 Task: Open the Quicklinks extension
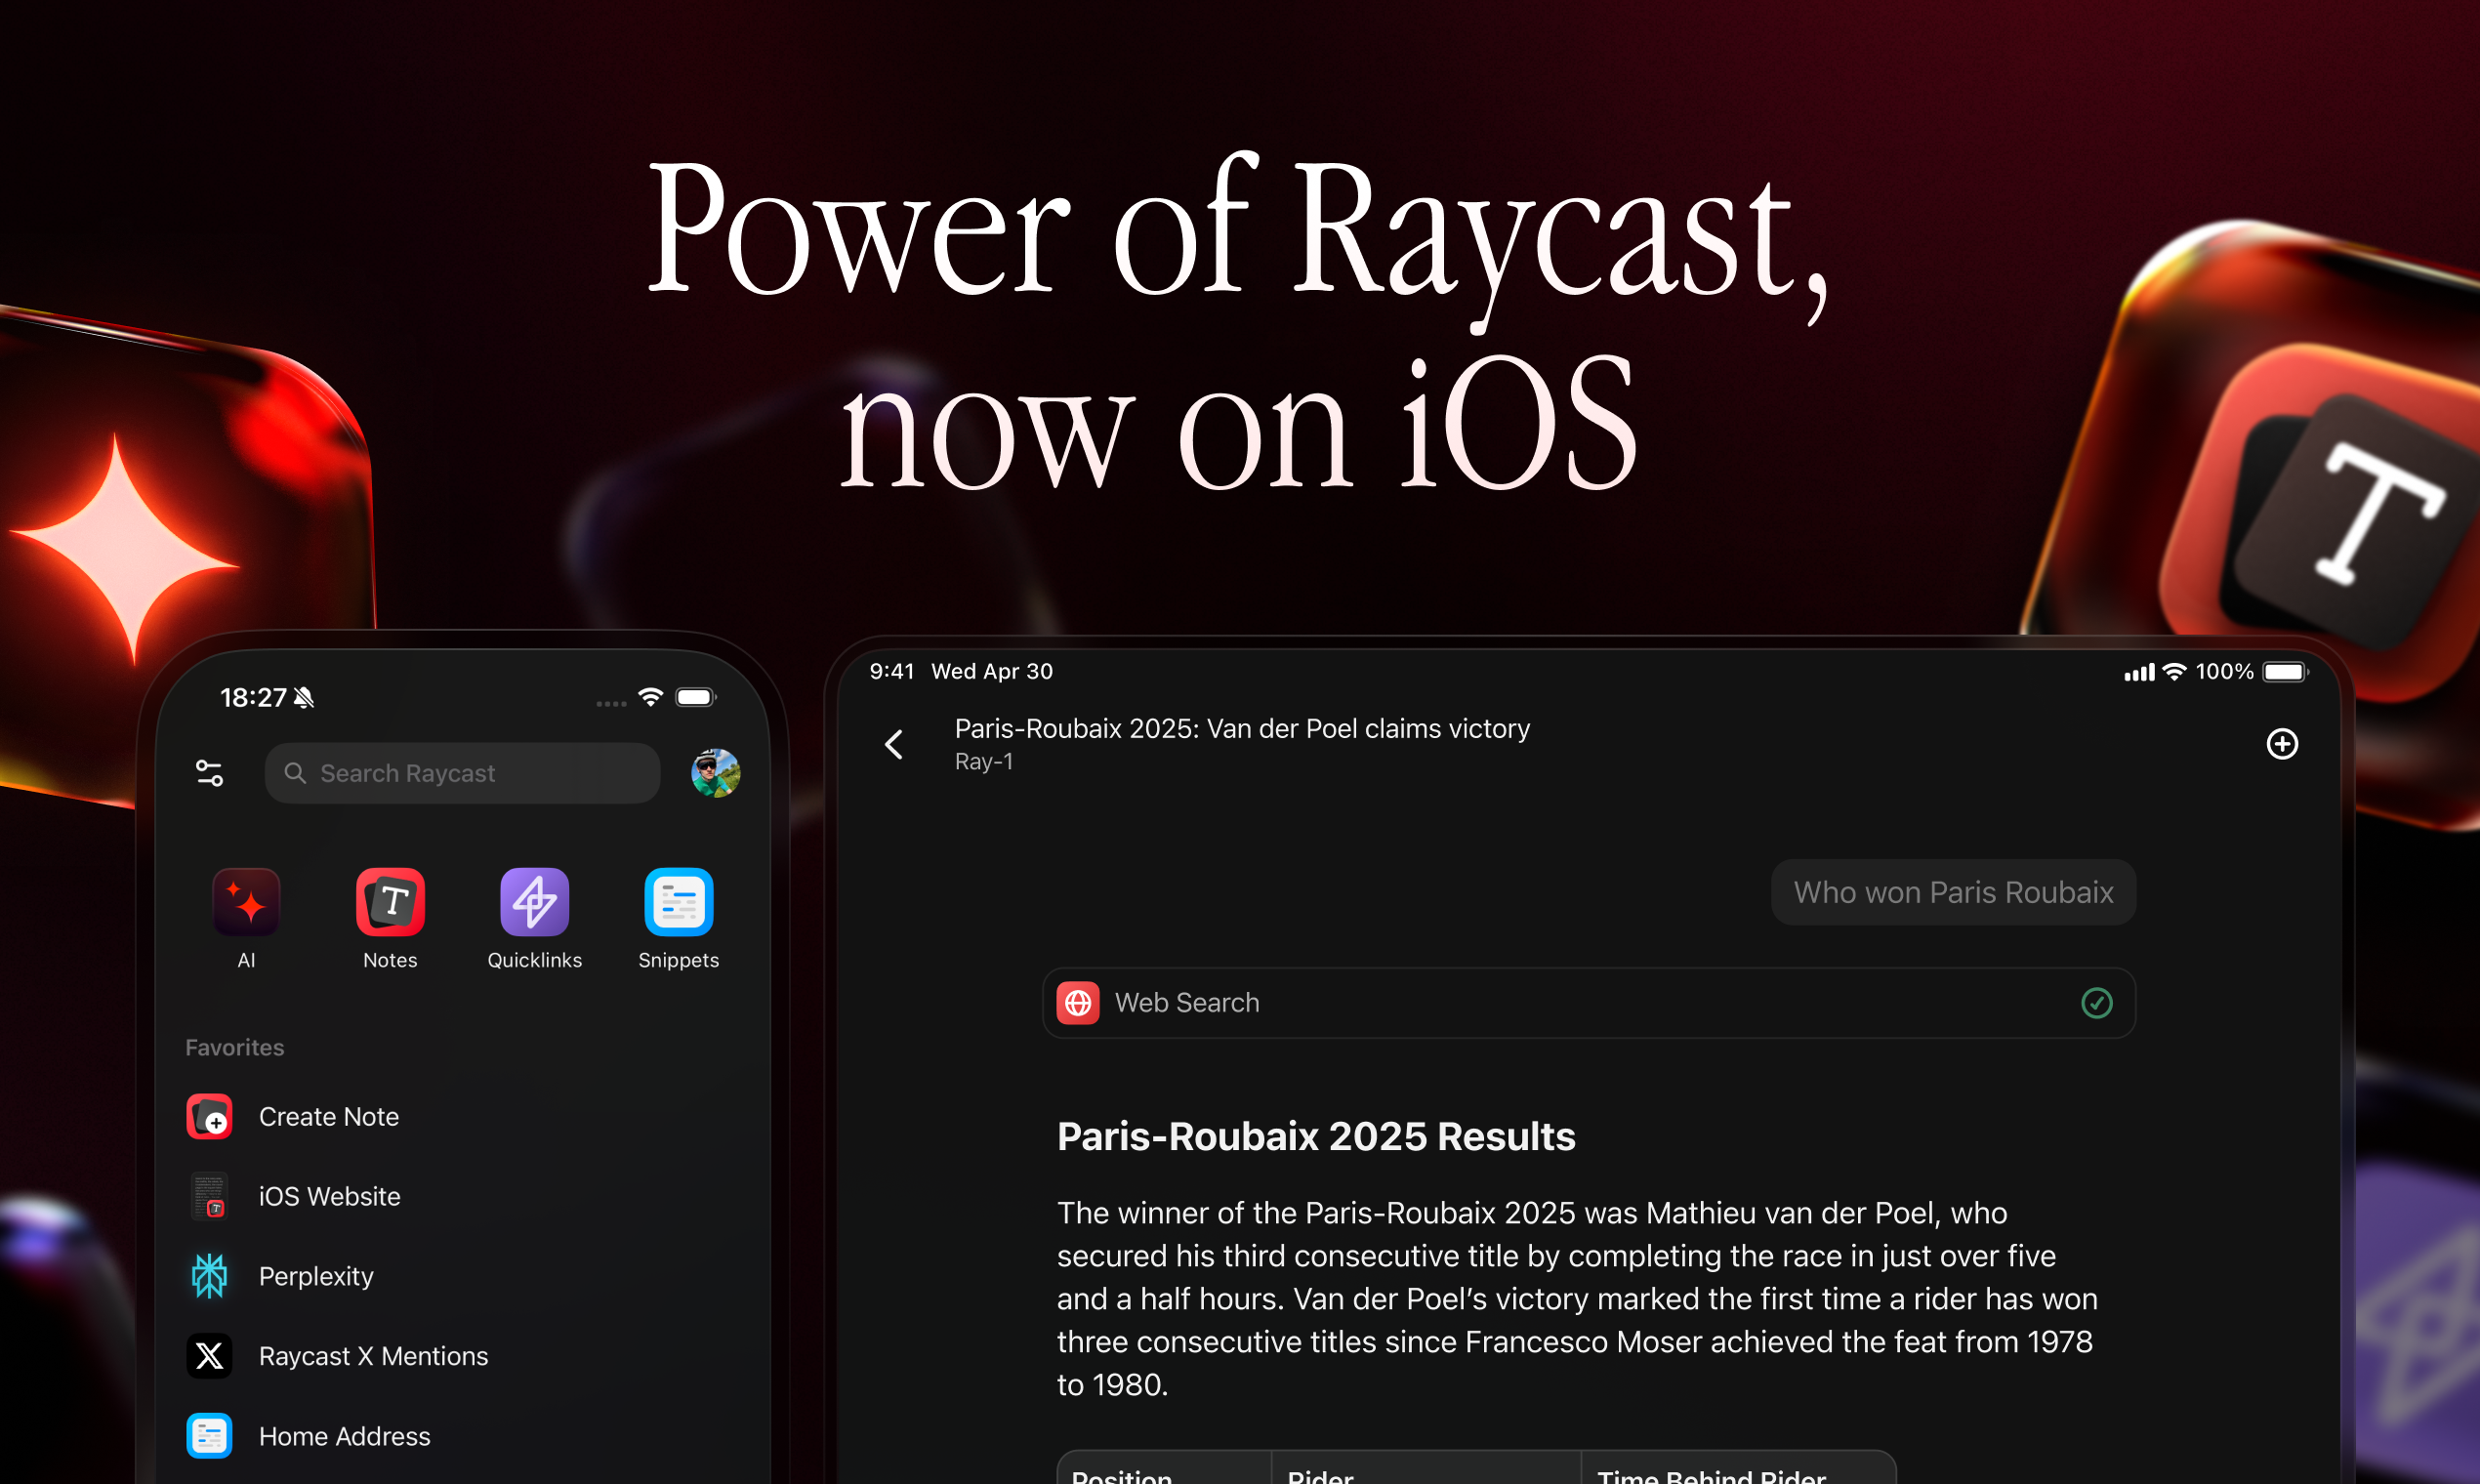(534, 901)
